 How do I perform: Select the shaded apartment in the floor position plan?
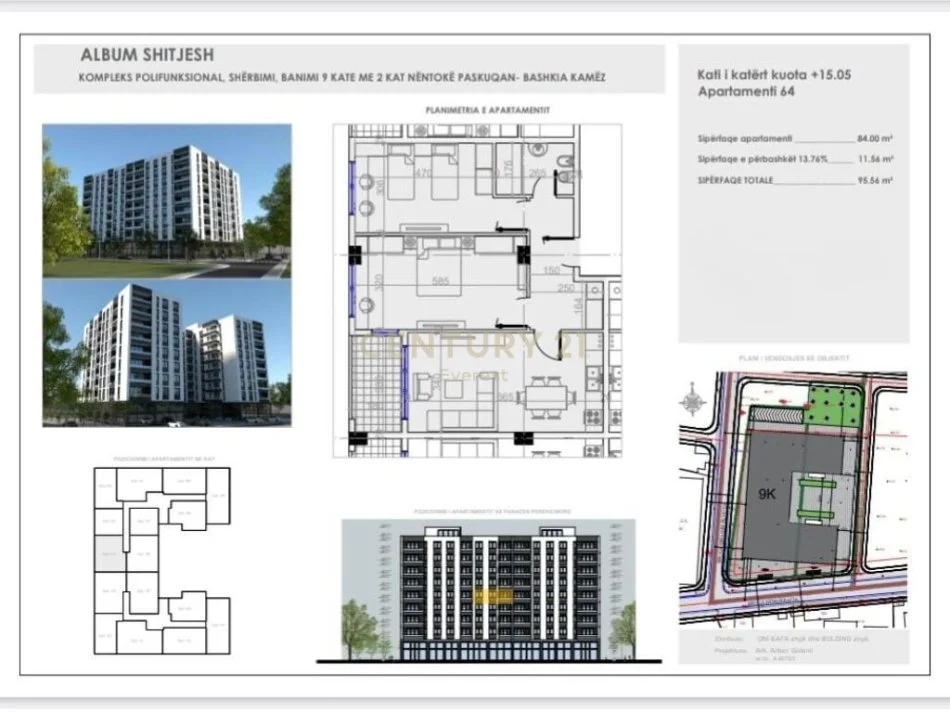(x=110, y=553)
